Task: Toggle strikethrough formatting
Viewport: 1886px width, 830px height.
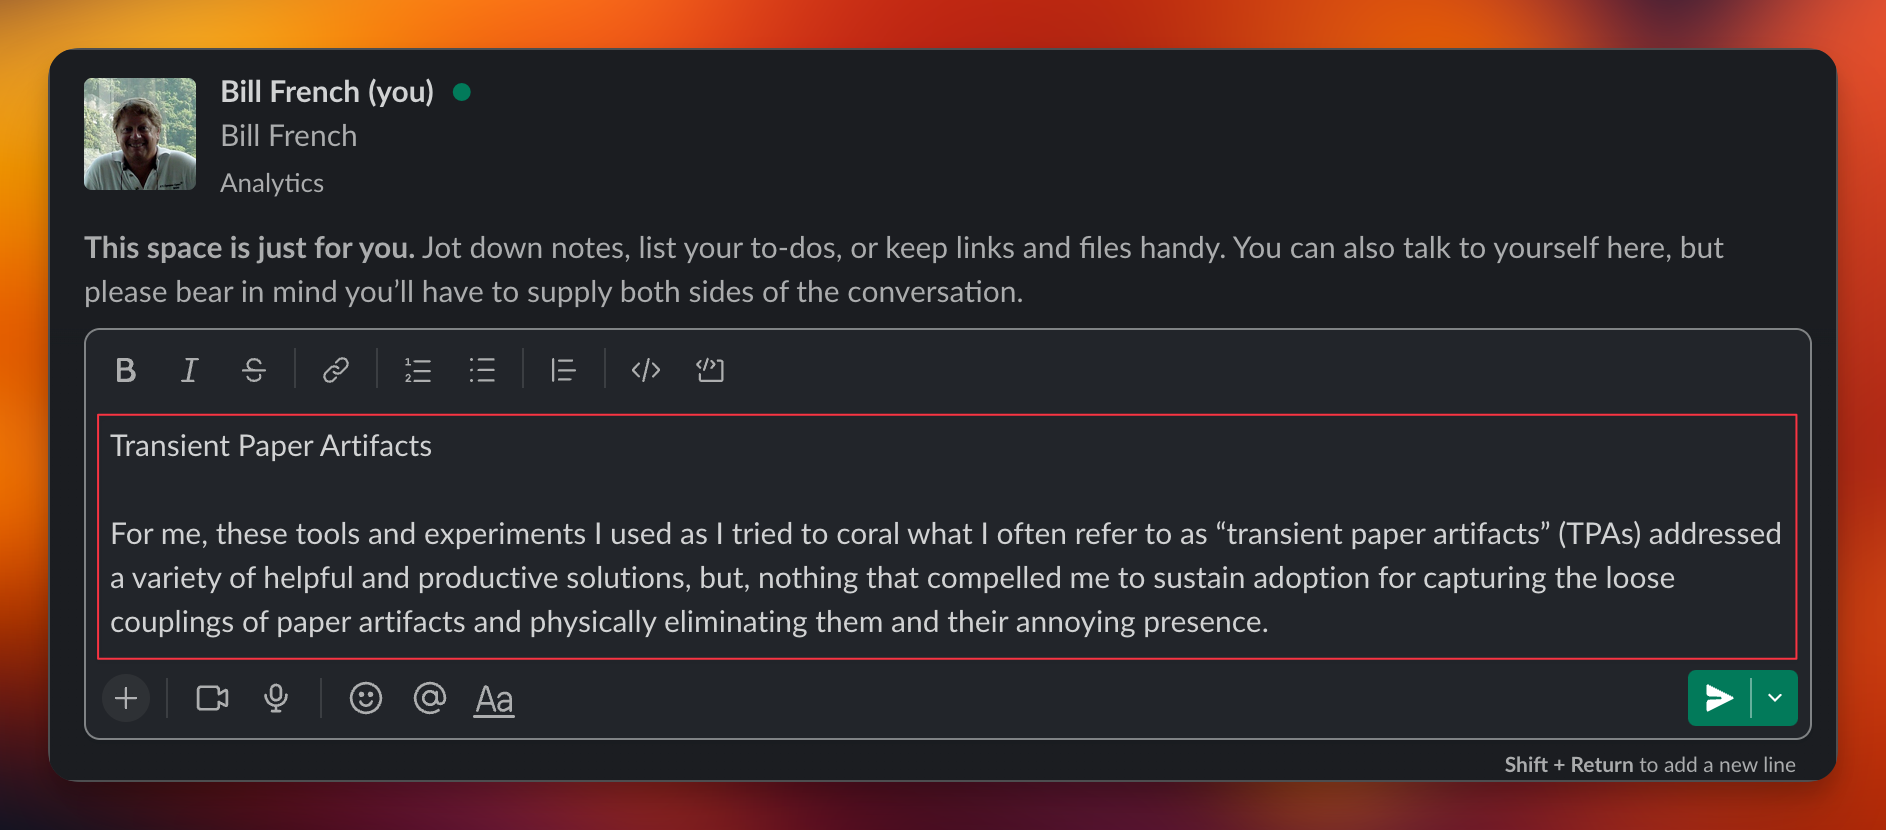Action: 254,370
